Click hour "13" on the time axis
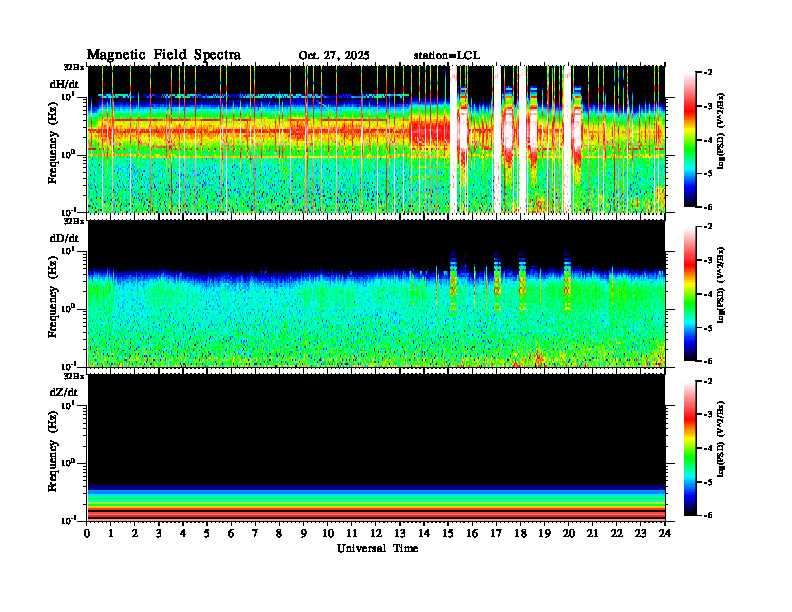Viewport: 792px width, 612px height. point(400,533)
